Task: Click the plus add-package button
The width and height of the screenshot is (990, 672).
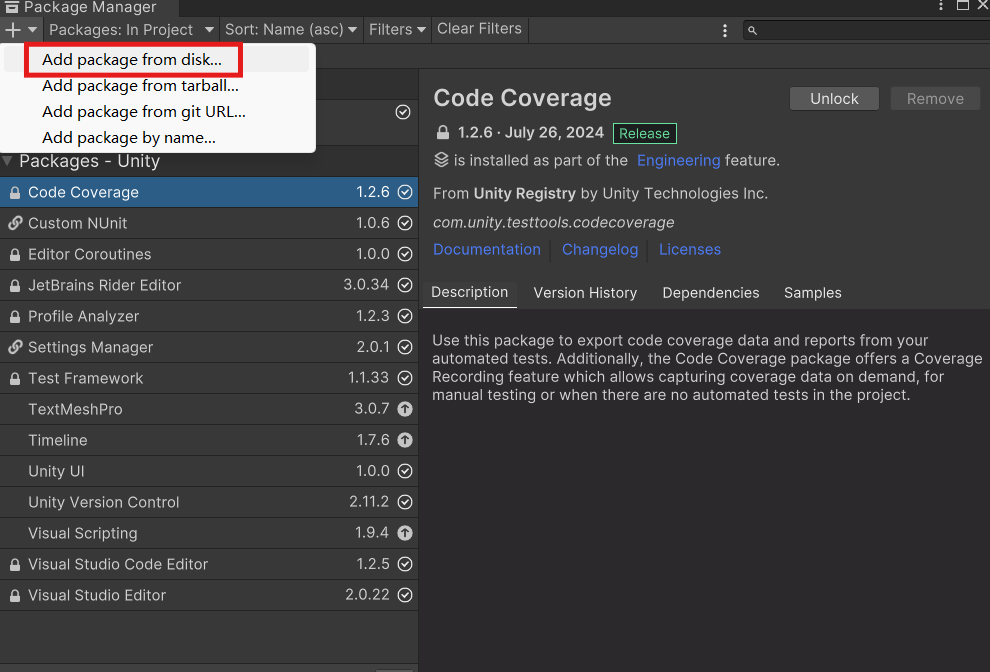Action: (x=13, y=30)
